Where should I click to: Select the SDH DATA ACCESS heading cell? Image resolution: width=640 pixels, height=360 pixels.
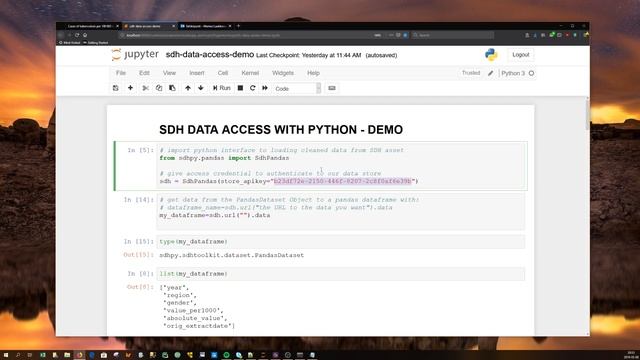click(281, 130)
